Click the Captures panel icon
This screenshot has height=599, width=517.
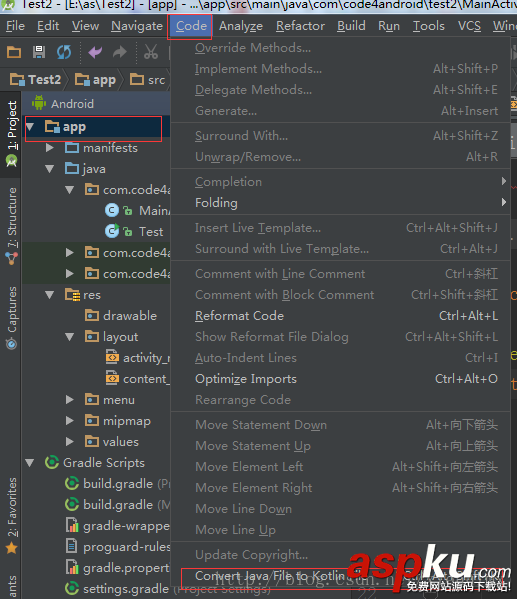pos(11,344)
